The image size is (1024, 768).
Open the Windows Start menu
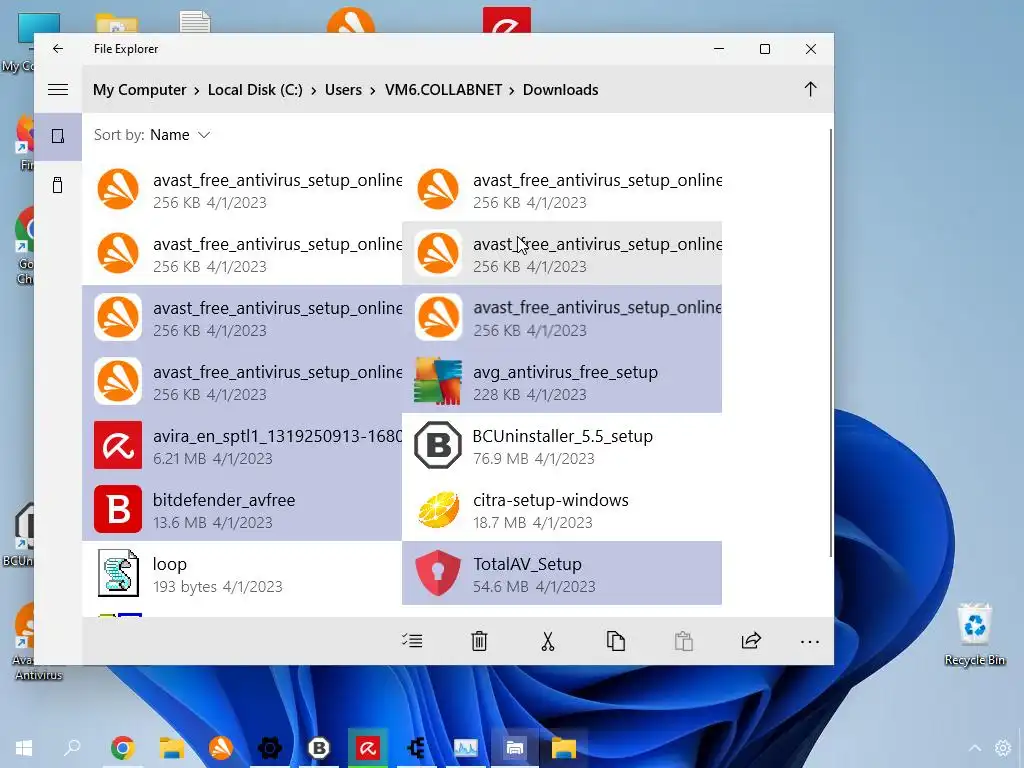[x=24, y=748]
